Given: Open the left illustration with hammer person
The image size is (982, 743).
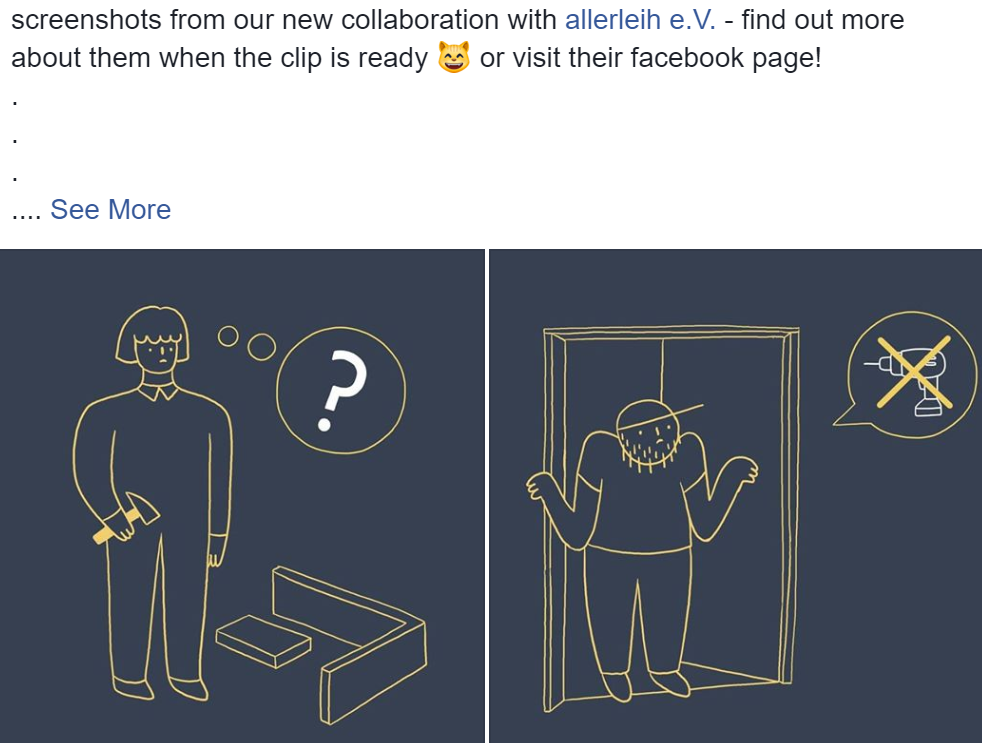Looking at the screenshot, I should [x=242, y=496].
